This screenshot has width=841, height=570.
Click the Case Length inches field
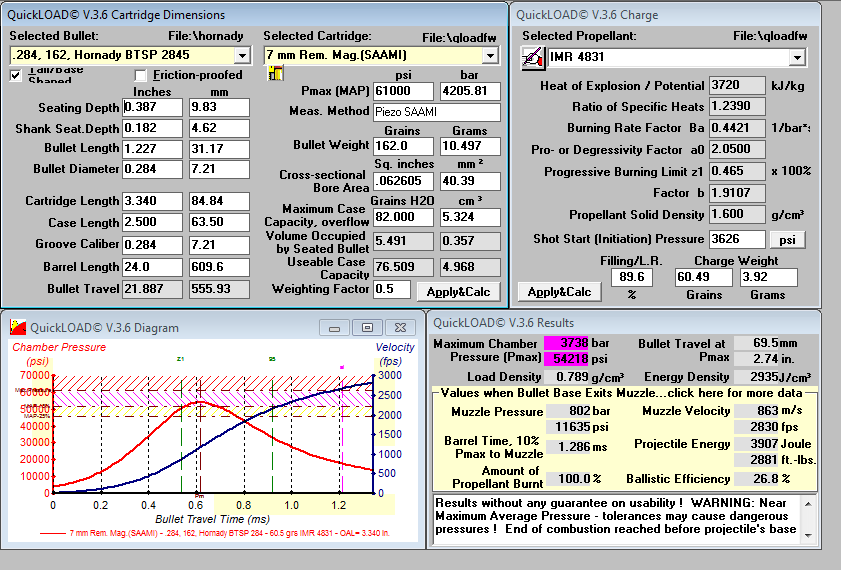152,222
